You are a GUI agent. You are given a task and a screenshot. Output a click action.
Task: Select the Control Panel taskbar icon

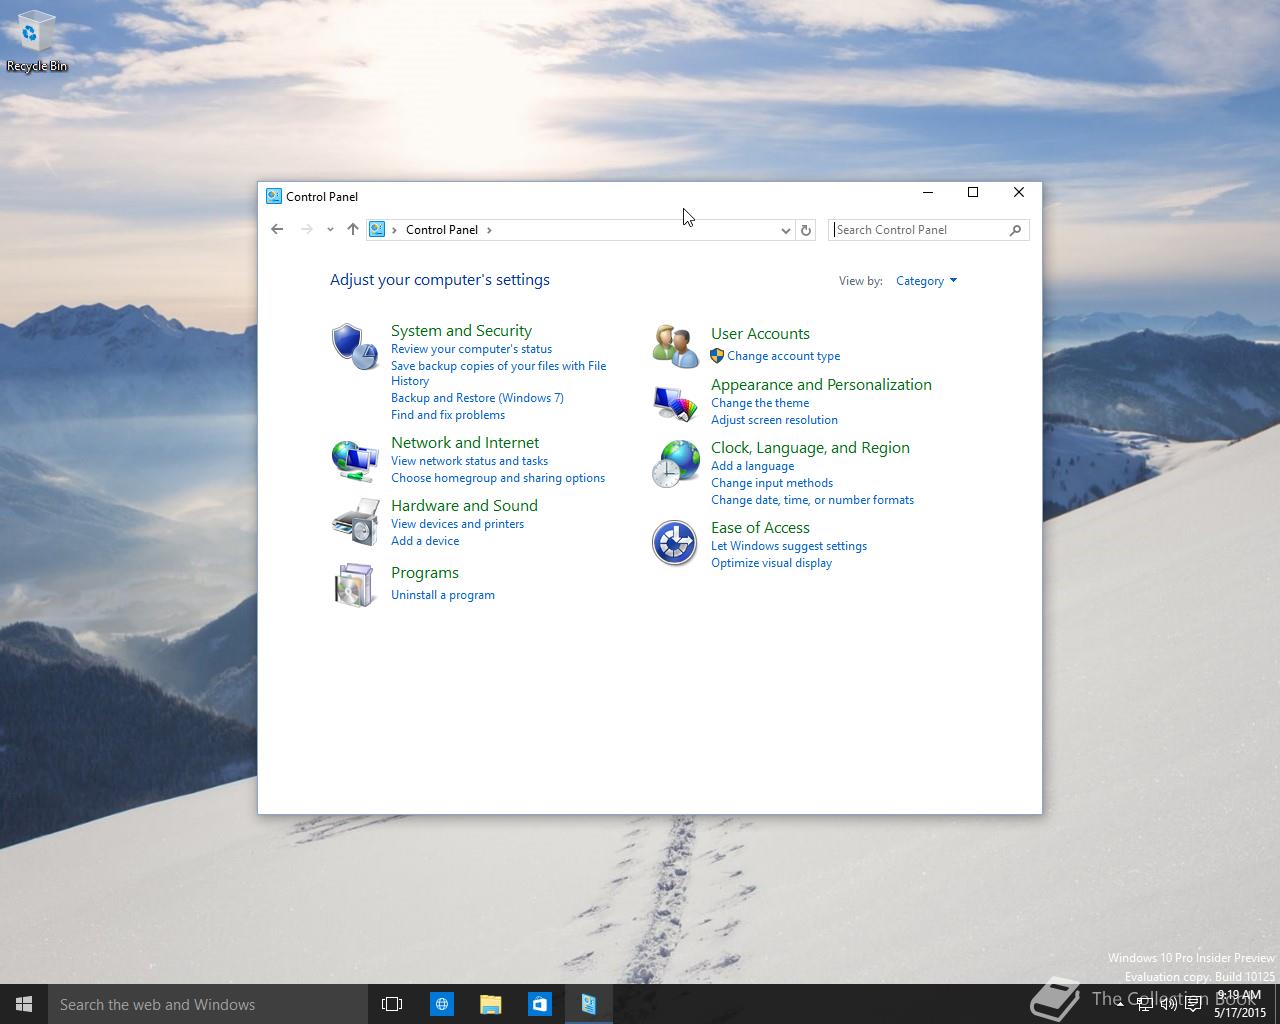(588, 1004)
